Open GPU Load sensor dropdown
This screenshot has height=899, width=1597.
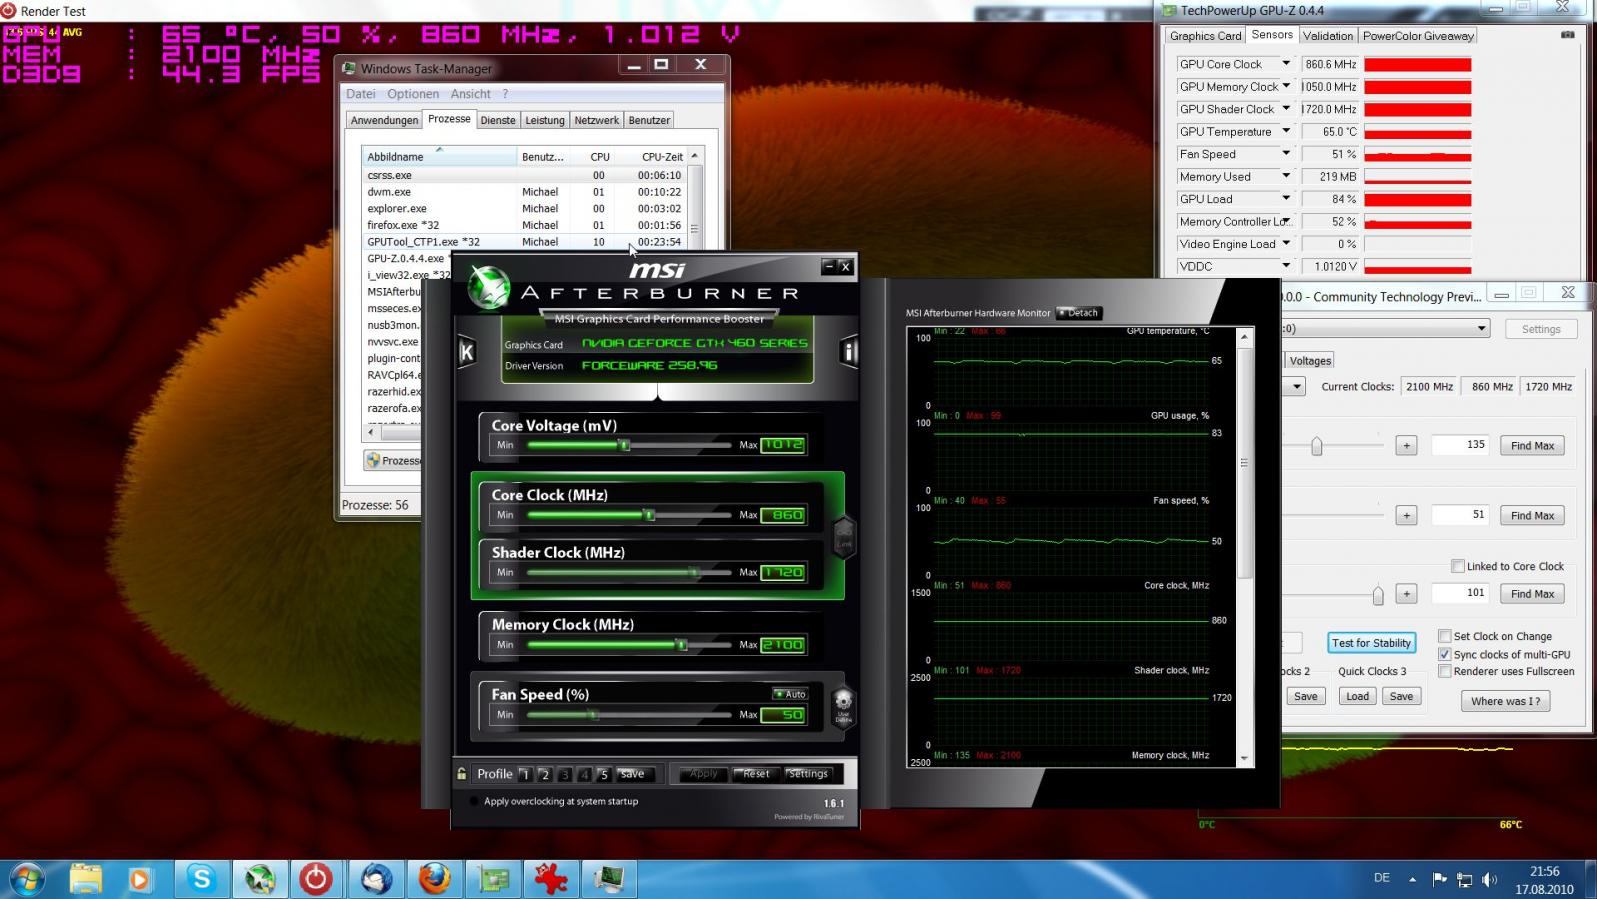[x=1286, y=199]
